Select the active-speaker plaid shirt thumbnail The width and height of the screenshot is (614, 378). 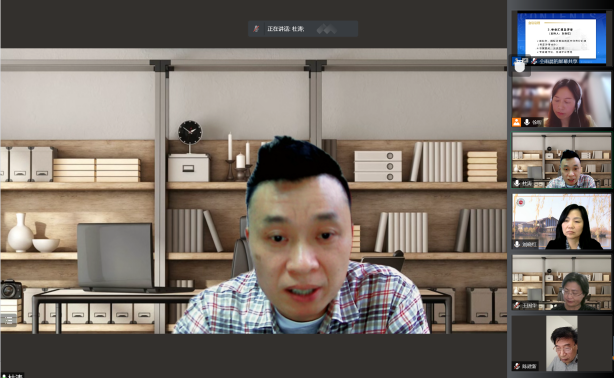(x=562, y=161)
